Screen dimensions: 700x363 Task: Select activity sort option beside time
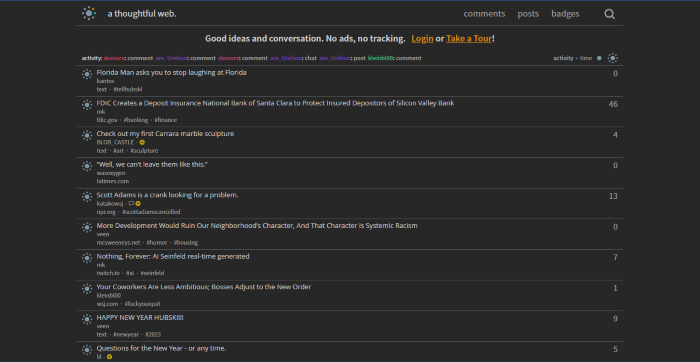pyautogui.click(x=563, y=58)
